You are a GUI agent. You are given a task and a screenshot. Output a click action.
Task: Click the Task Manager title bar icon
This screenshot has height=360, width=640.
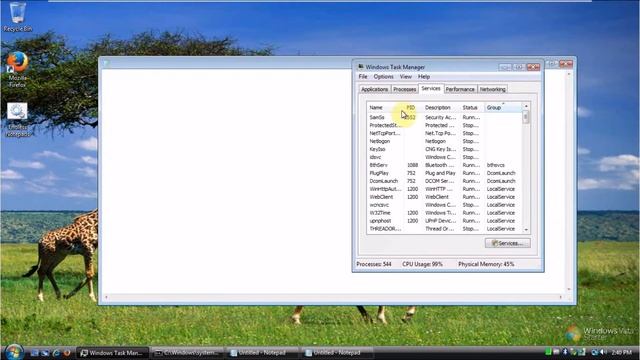click(x=360, y=67)
